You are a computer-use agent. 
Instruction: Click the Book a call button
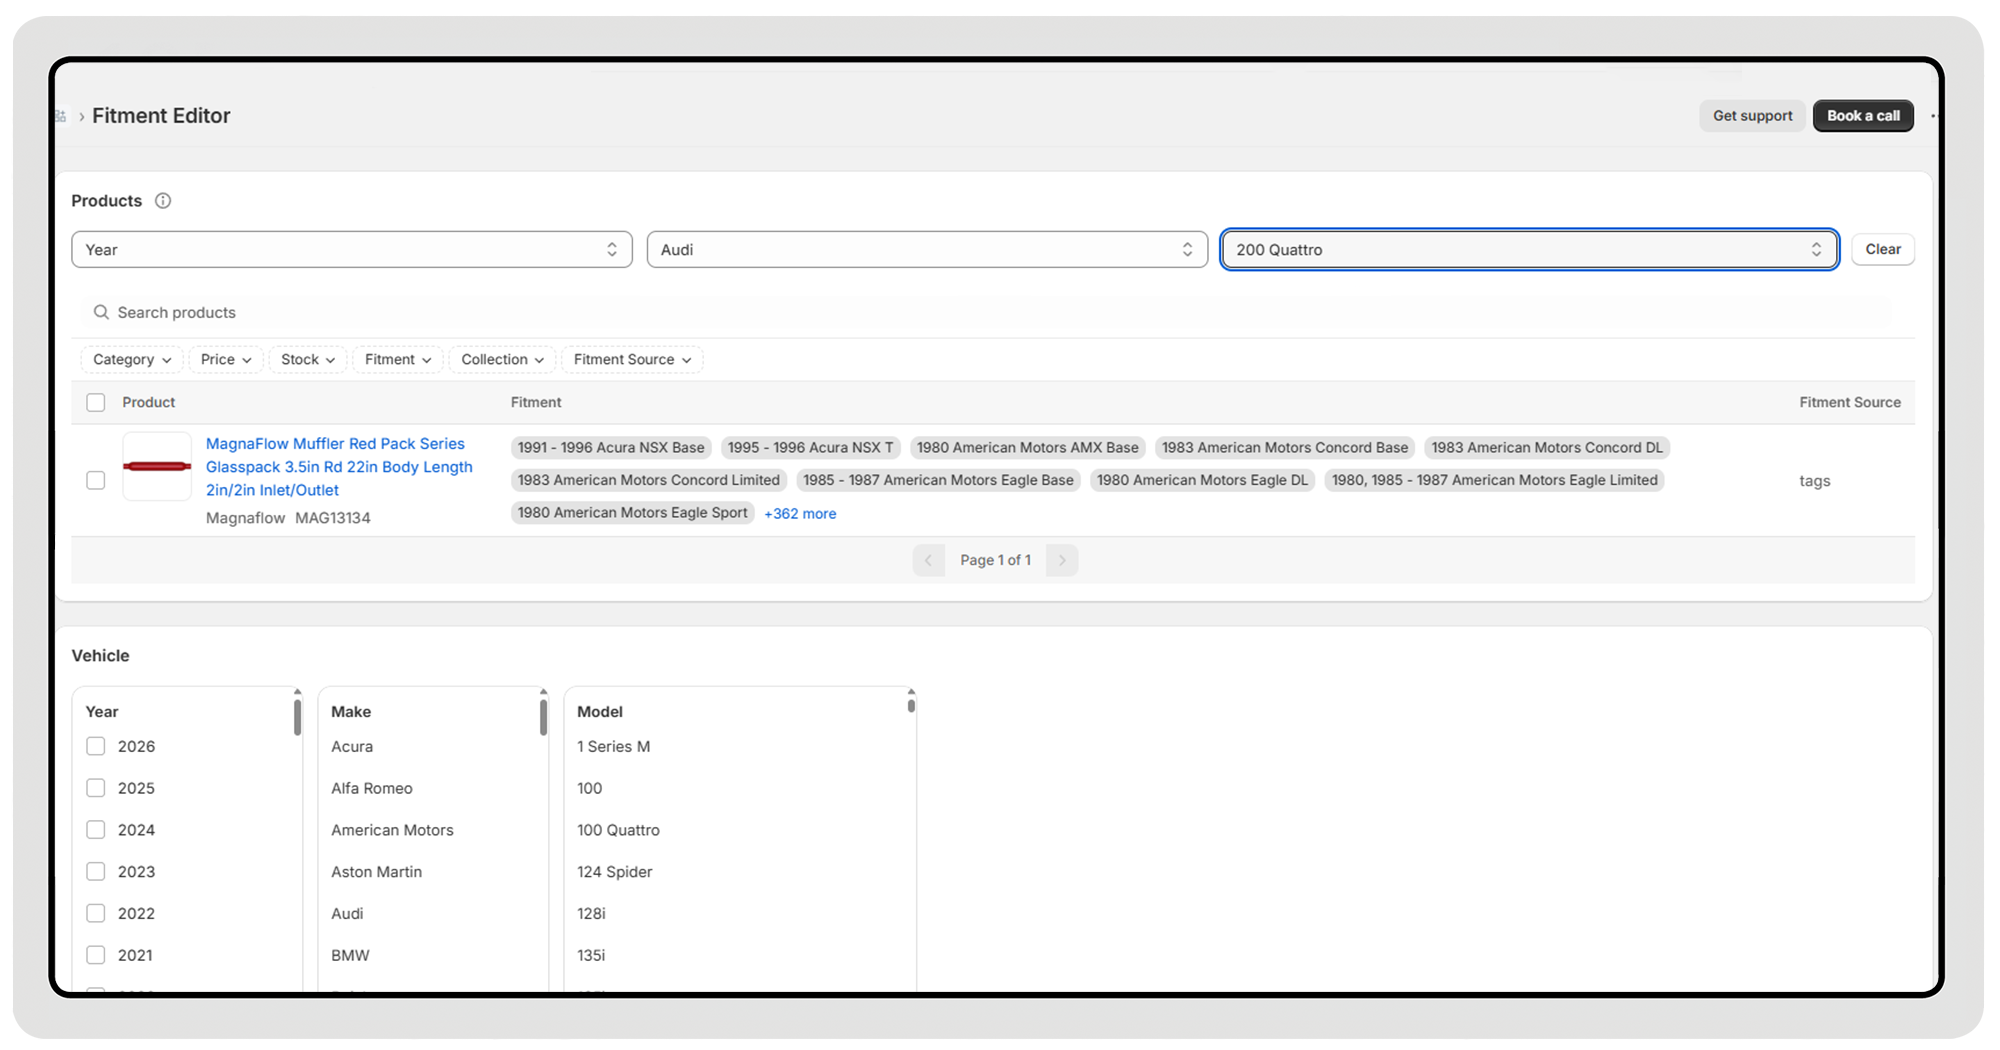1863,116
